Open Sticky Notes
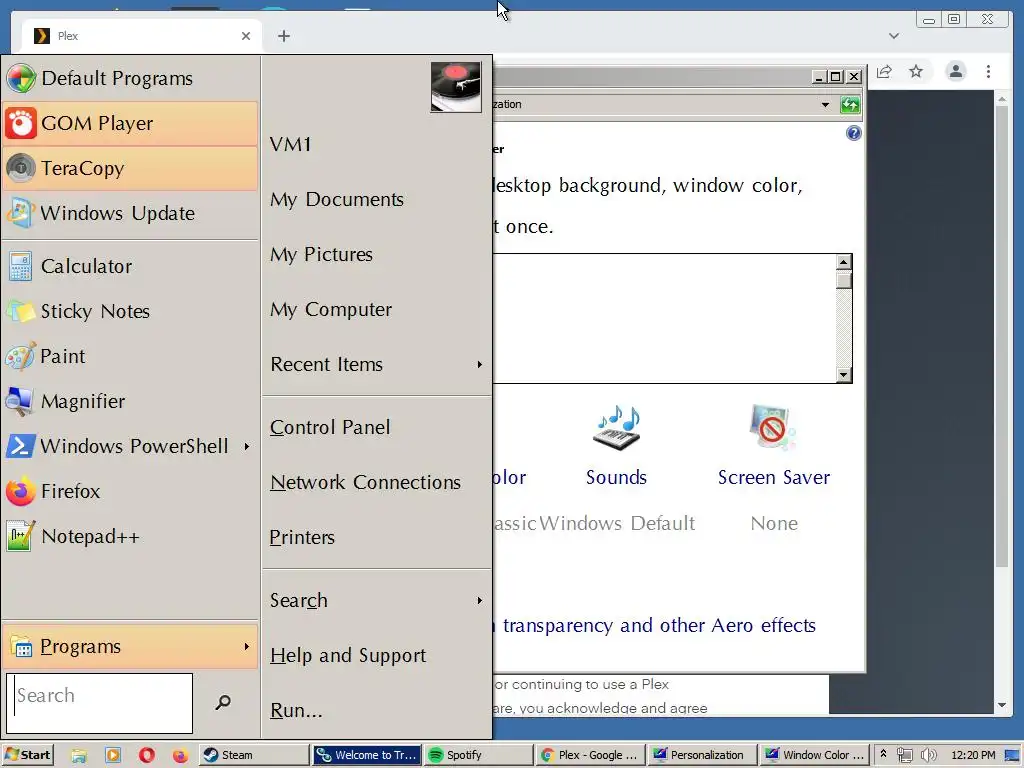 [131, 312]
